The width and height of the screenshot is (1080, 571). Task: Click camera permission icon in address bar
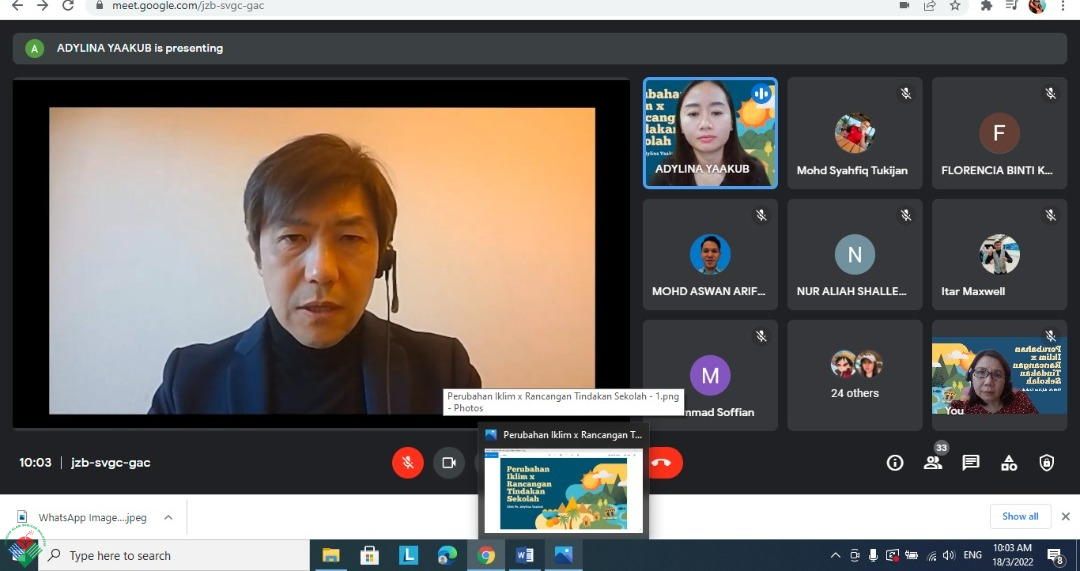pyautogui.click(x=904, y=6)
